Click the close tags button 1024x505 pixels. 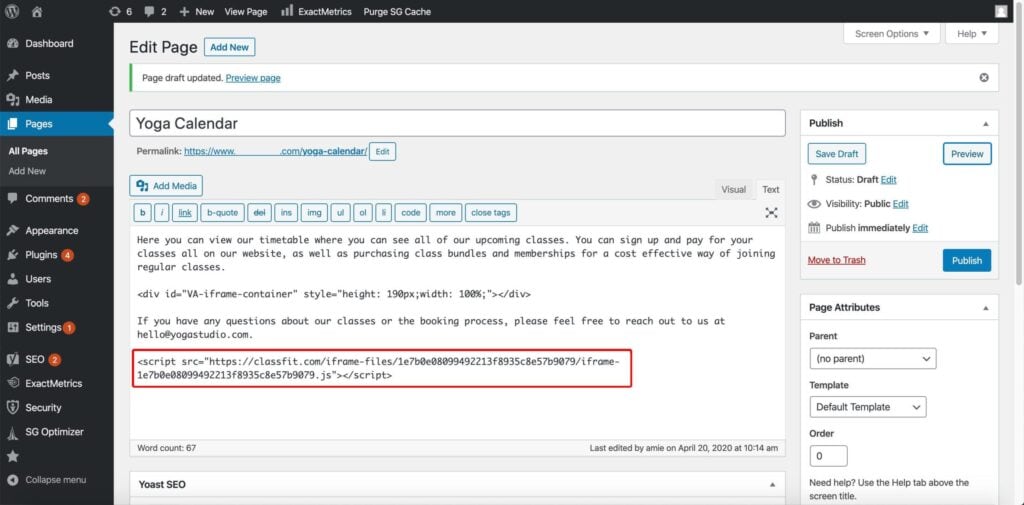point(492,212)
